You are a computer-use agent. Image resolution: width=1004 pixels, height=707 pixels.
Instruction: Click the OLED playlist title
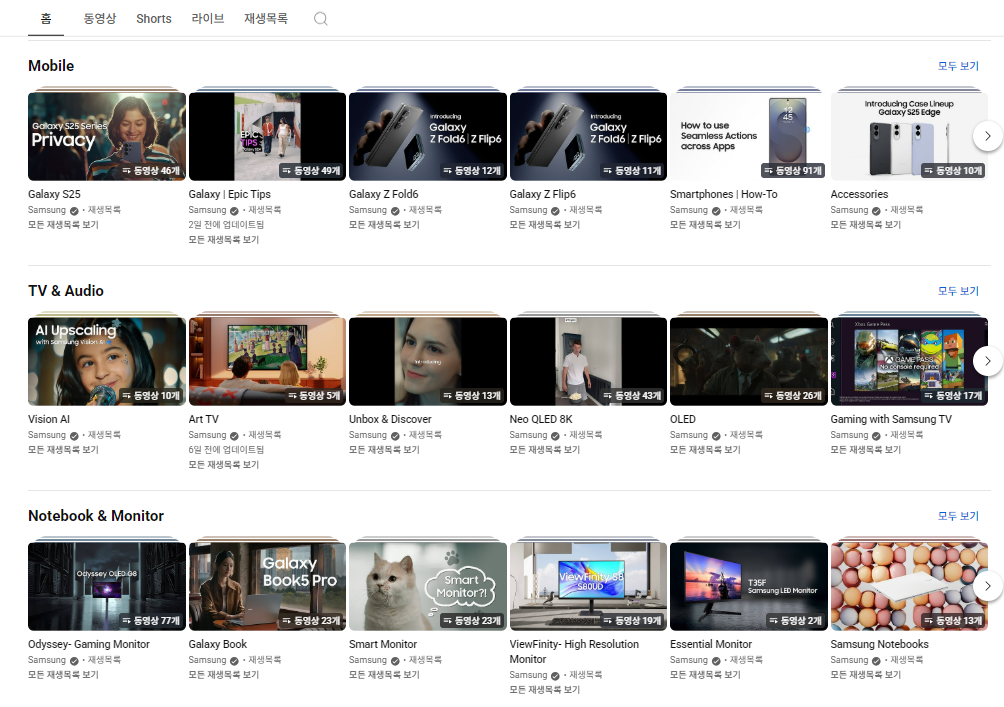coord(683,419)
